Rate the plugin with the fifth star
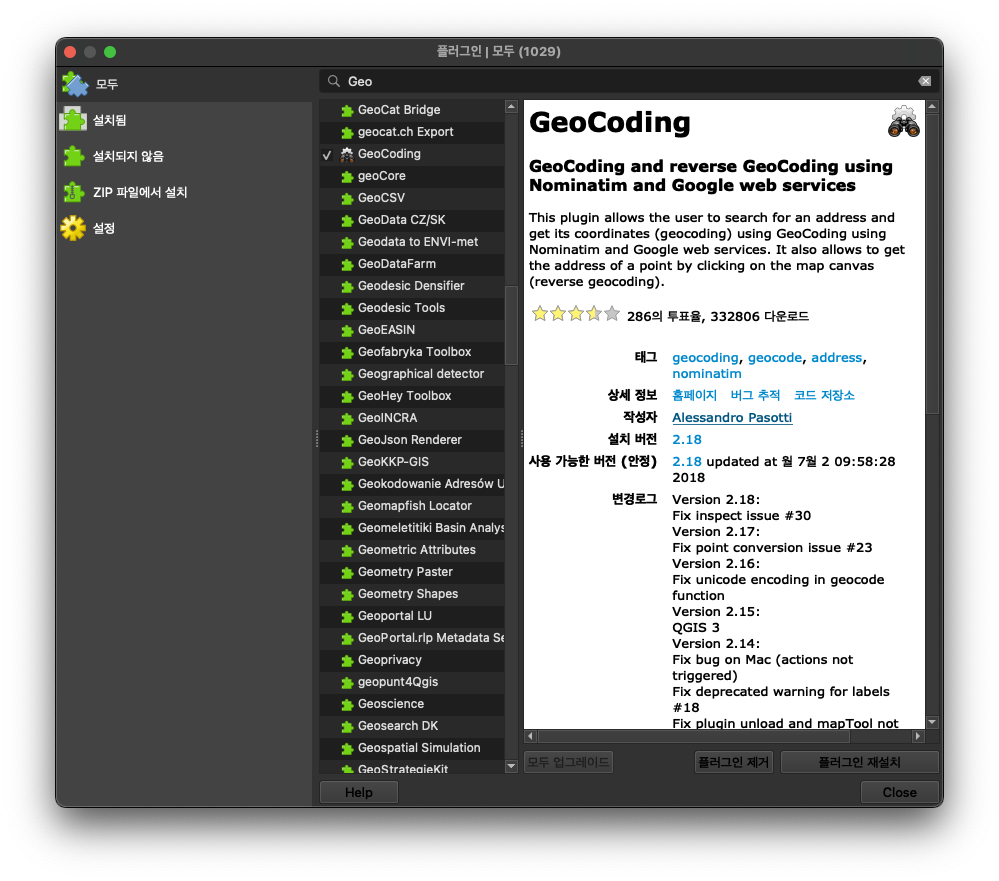 point(612,313)
